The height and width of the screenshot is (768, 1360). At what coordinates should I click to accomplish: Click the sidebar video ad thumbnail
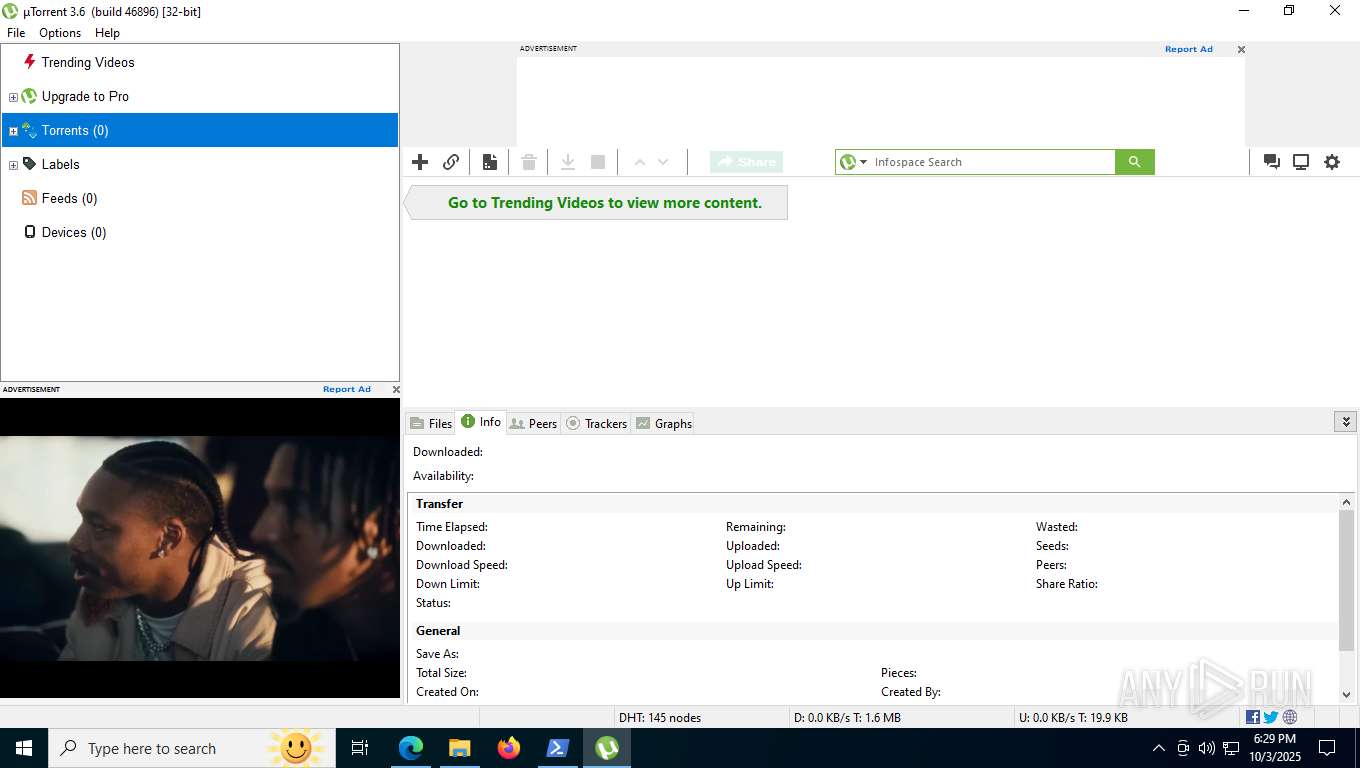click(x=200, y=548)
